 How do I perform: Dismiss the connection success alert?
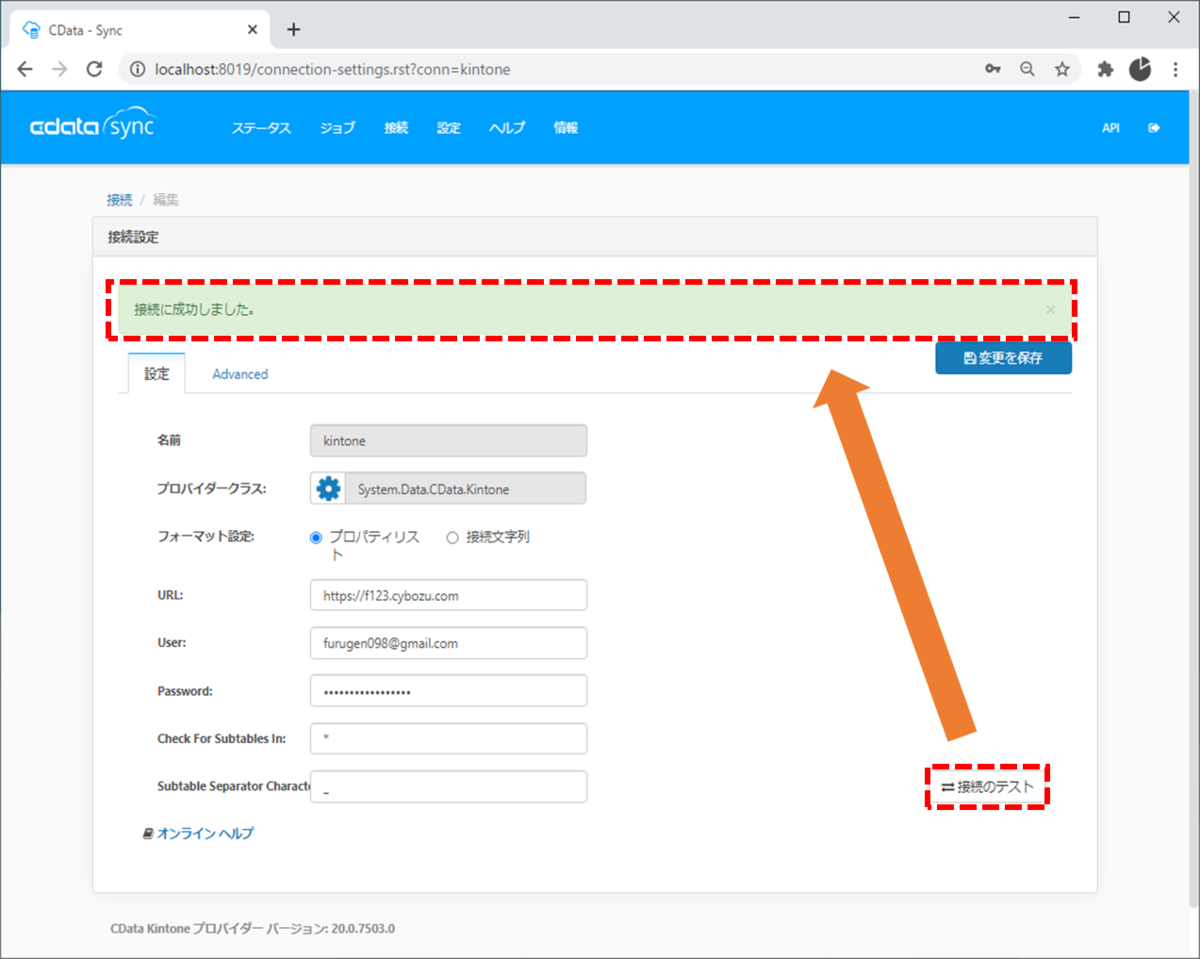click(1050, 310)
